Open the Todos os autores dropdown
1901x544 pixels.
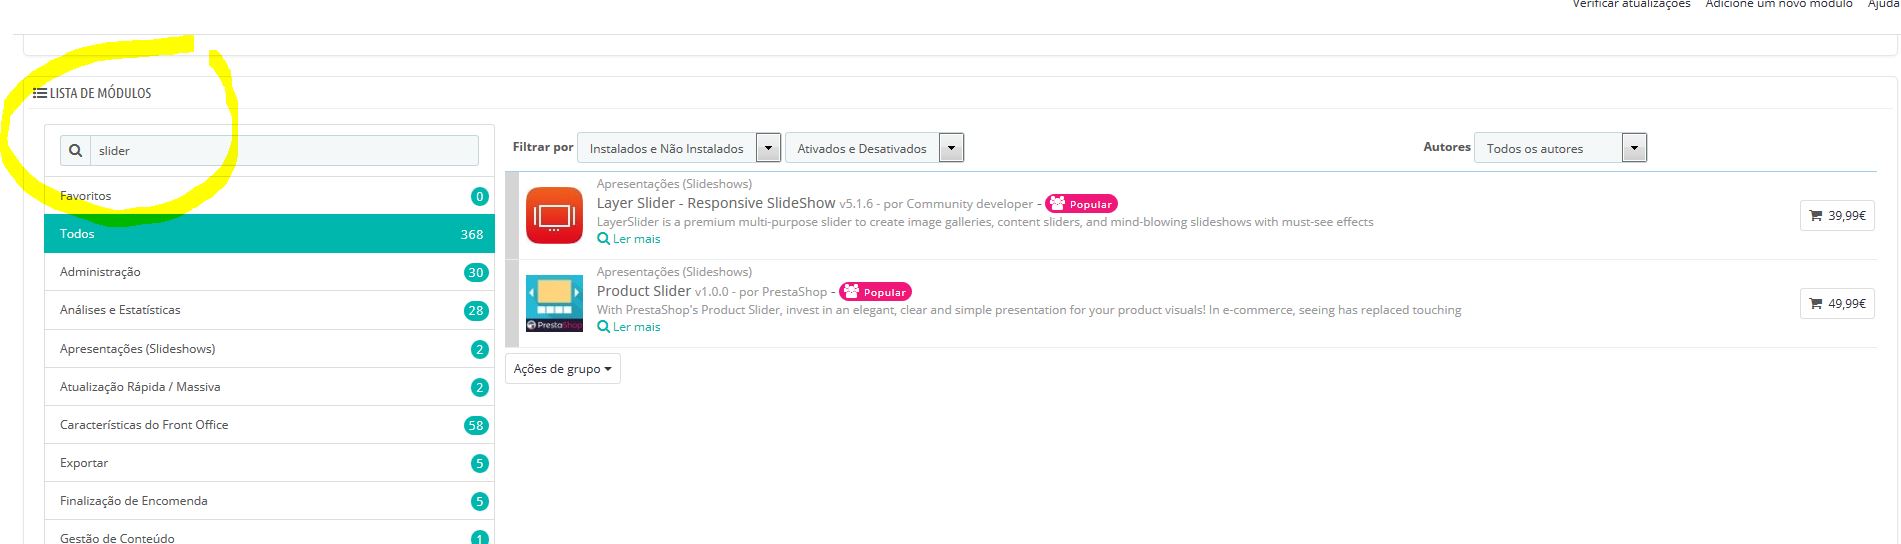pos(1560,148)
